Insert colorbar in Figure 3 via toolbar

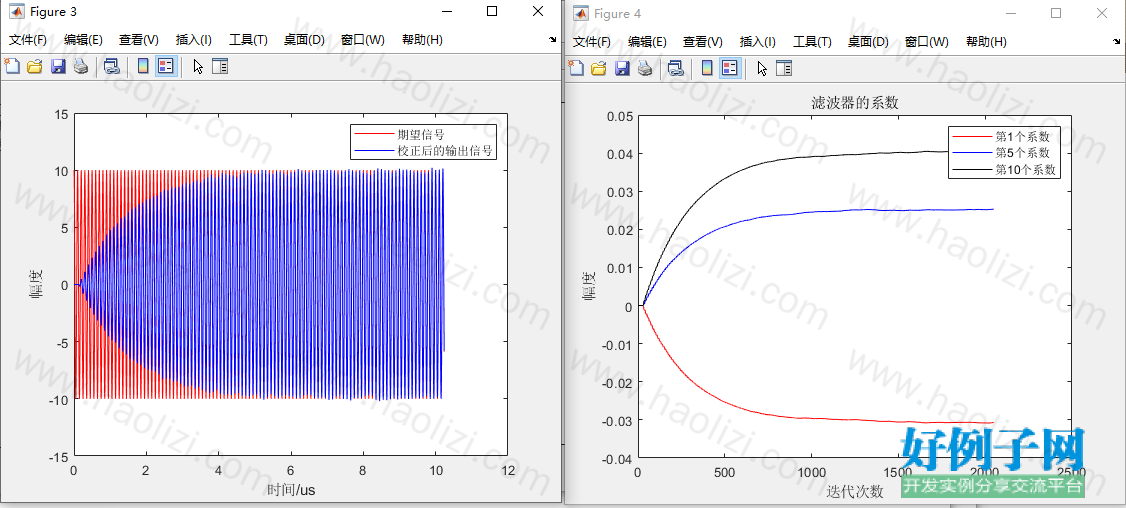click(x=143, y=67)
